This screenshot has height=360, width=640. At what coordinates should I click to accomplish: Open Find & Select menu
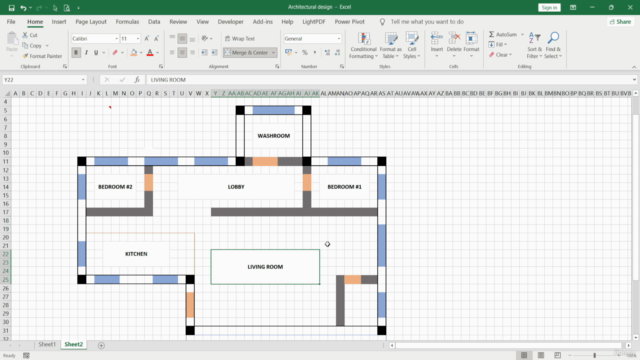pyautogui.click(x=553, y=45)
